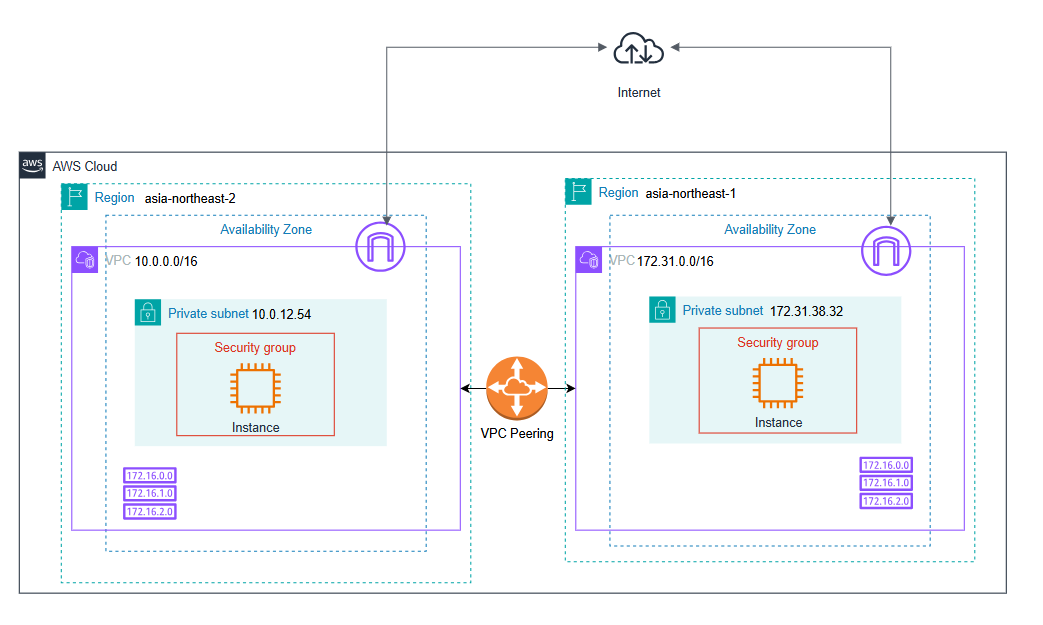Click the internet gateway icon in the left VPC
The height and width of the screenshot is (625, 1043).
pyautogui.click(x=379, y=247)
